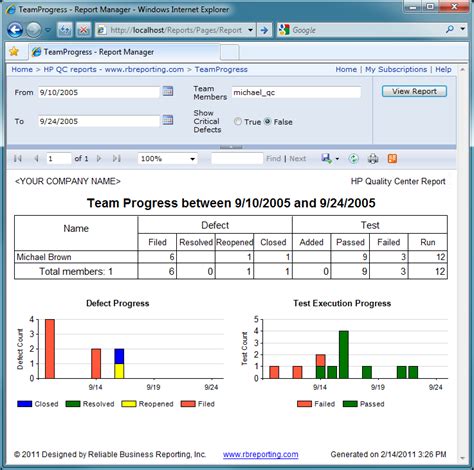Image resolution: width=474 pixels, height=470 pixels.
Task: Click the Next search link
Action: 297,159
